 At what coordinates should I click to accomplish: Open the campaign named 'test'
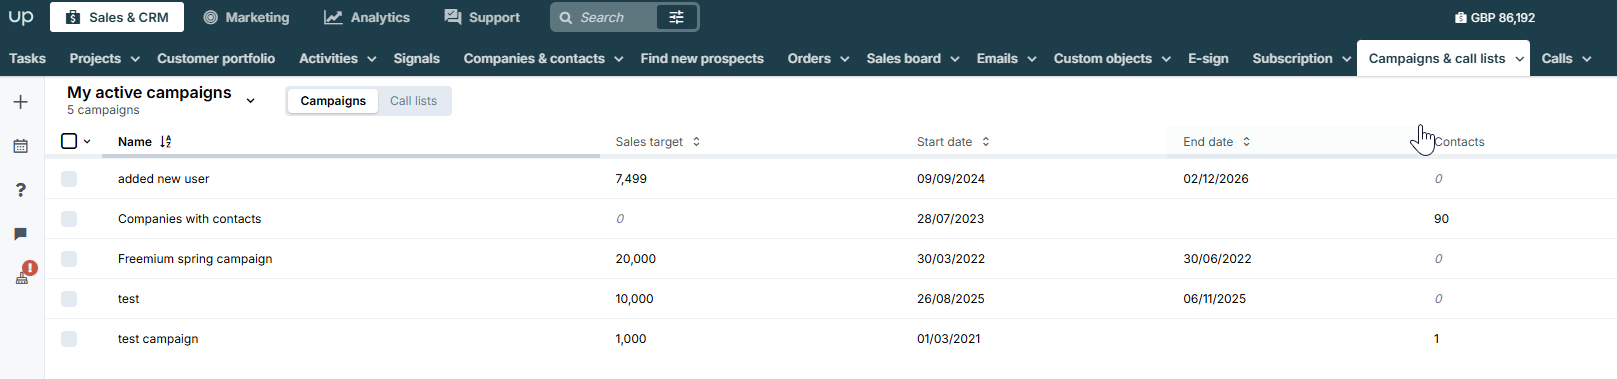pos(129,299)
